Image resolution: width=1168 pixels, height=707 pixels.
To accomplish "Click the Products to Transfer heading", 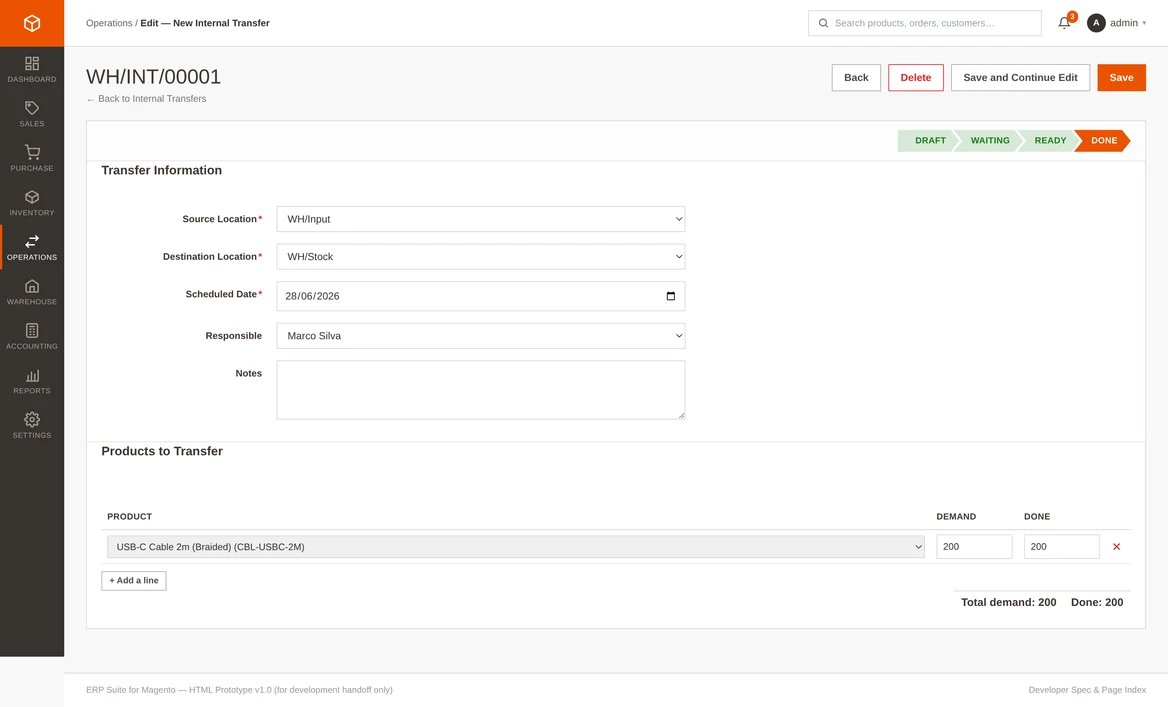I will (x=162, y=451).
